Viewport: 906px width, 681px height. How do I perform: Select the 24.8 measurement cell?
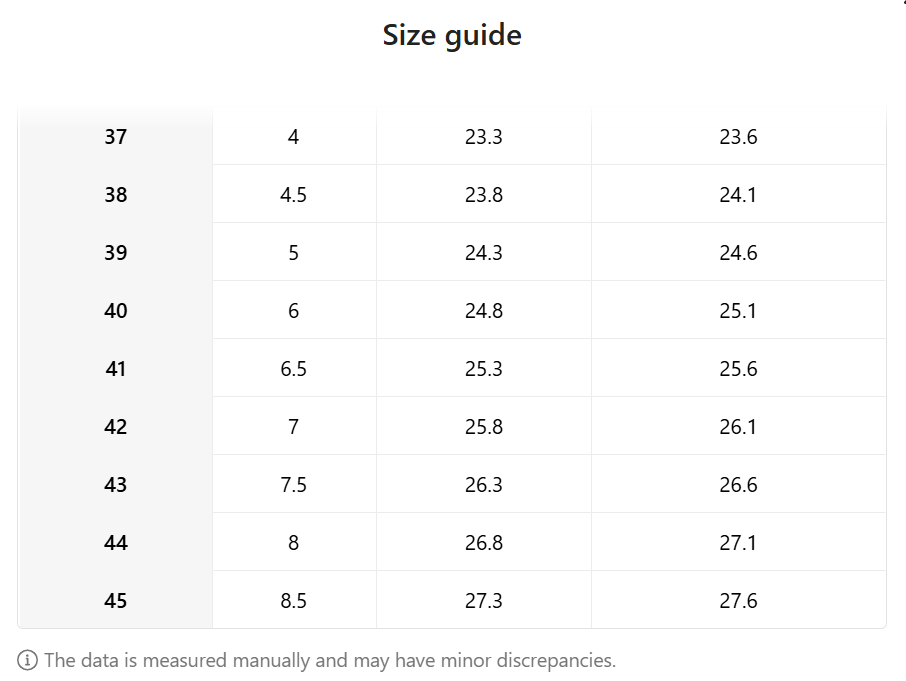pos(484,311)
